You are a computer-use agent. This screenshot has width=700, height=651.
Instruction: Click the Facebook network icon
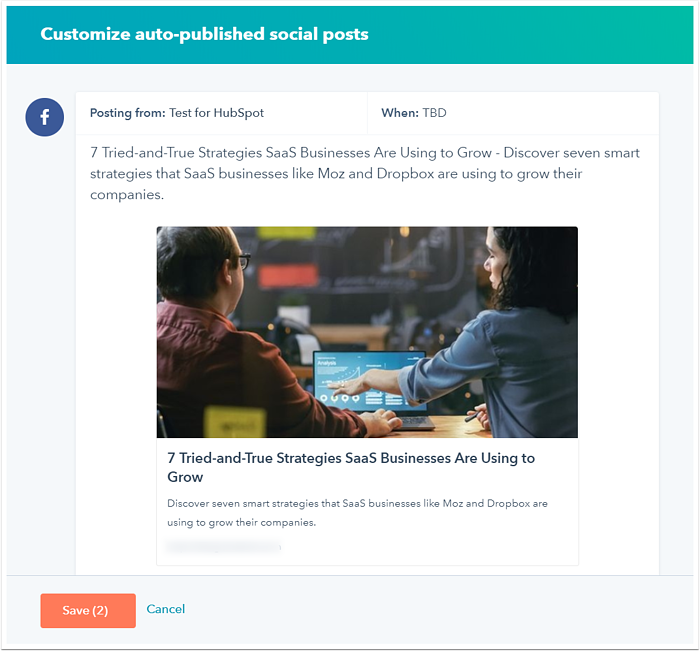[x=44, y=117]
